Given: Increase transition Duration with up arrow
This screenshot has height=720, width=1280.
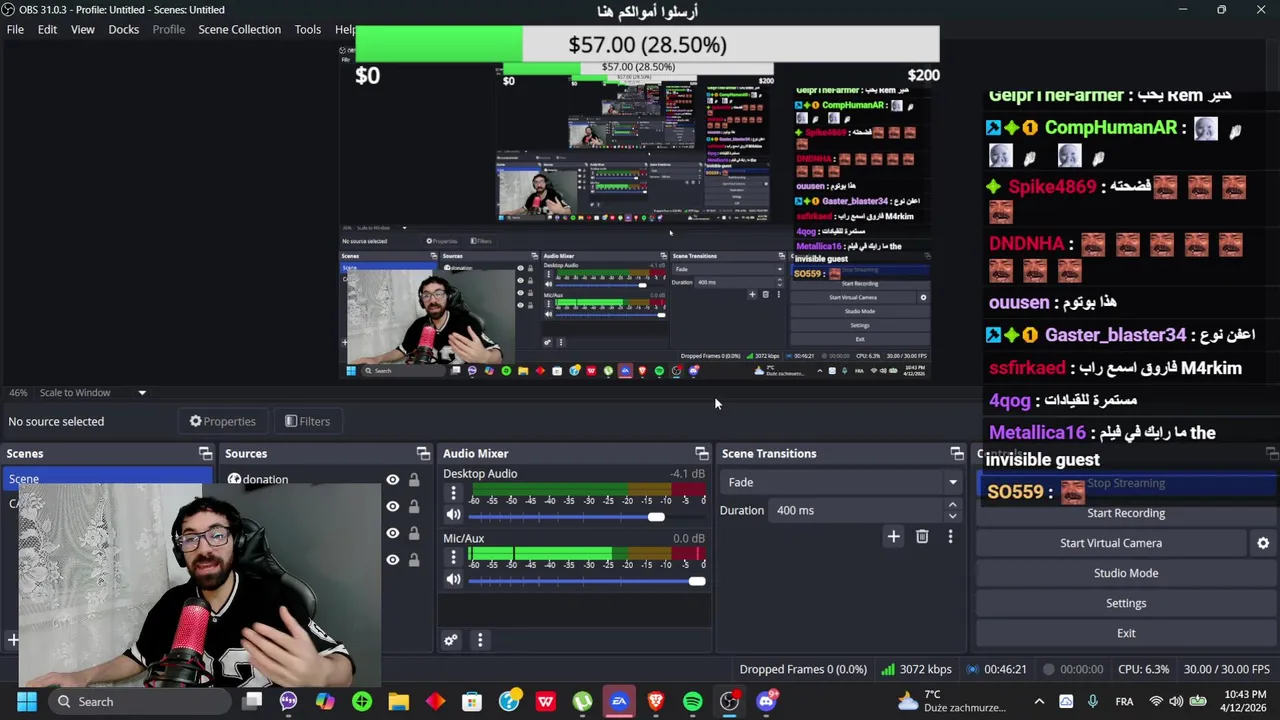Looking at the screenshot, I should 952,505.
